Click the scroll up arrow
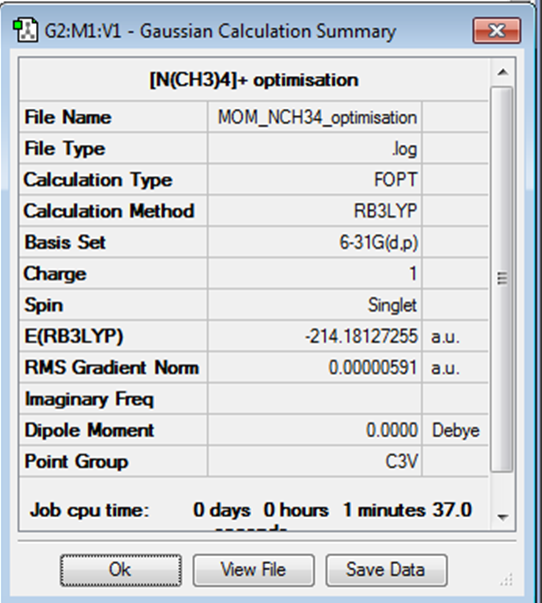 click(502, 72)
